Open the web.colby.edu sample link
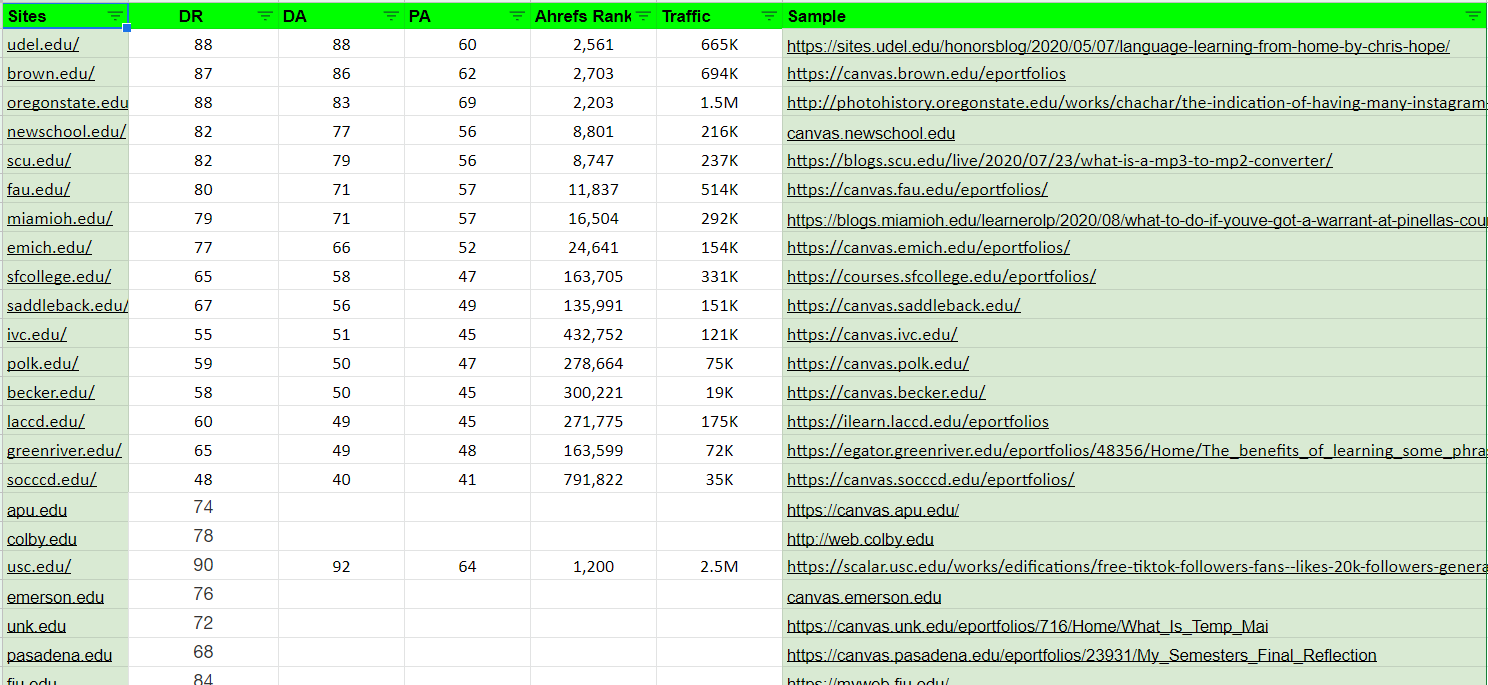The image size is (1488, 685). [860, 539]
